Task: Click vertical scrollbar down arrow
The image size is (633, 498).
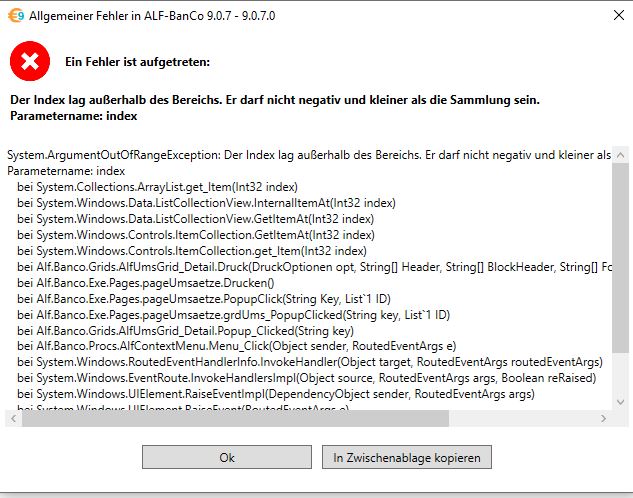Action: pos(620,402)
